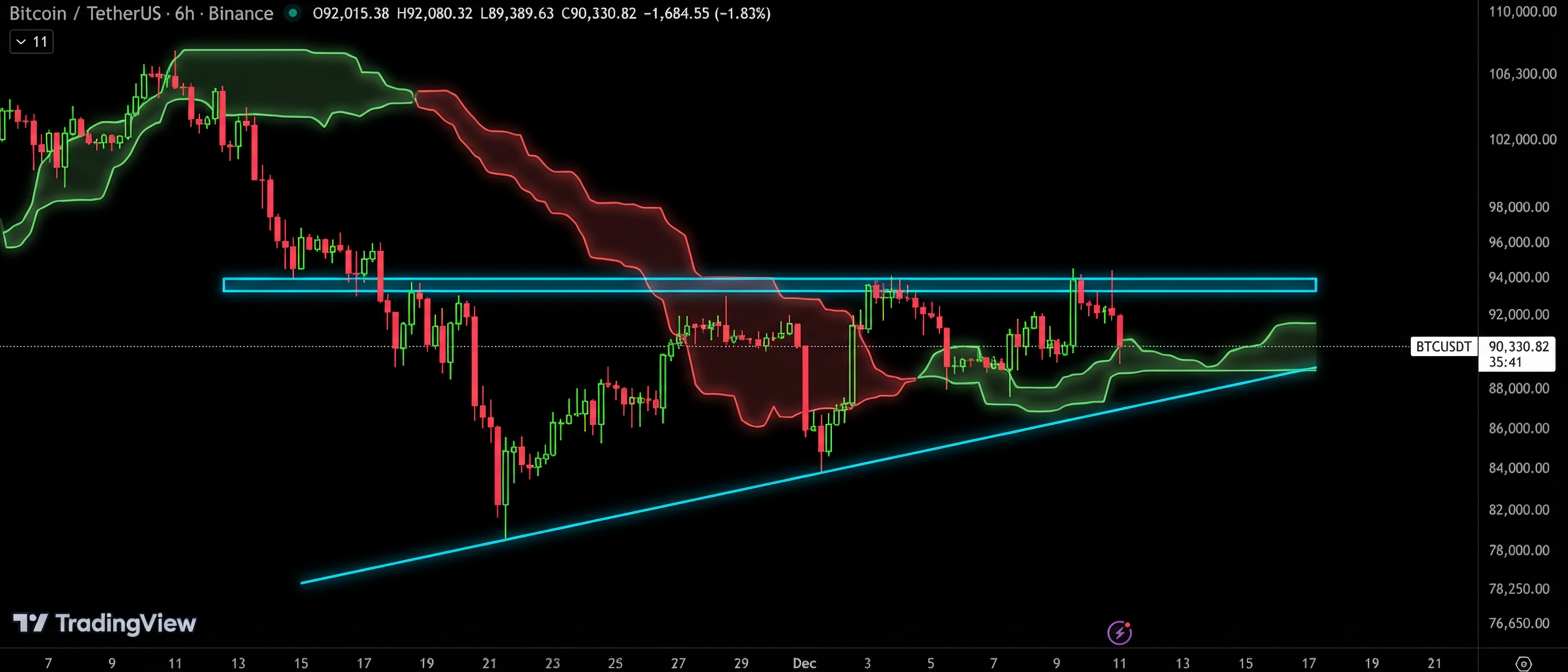Open chart settings hexagon gear icon
Screen dimensions: 1568x672
click(x=1523, y=663)
